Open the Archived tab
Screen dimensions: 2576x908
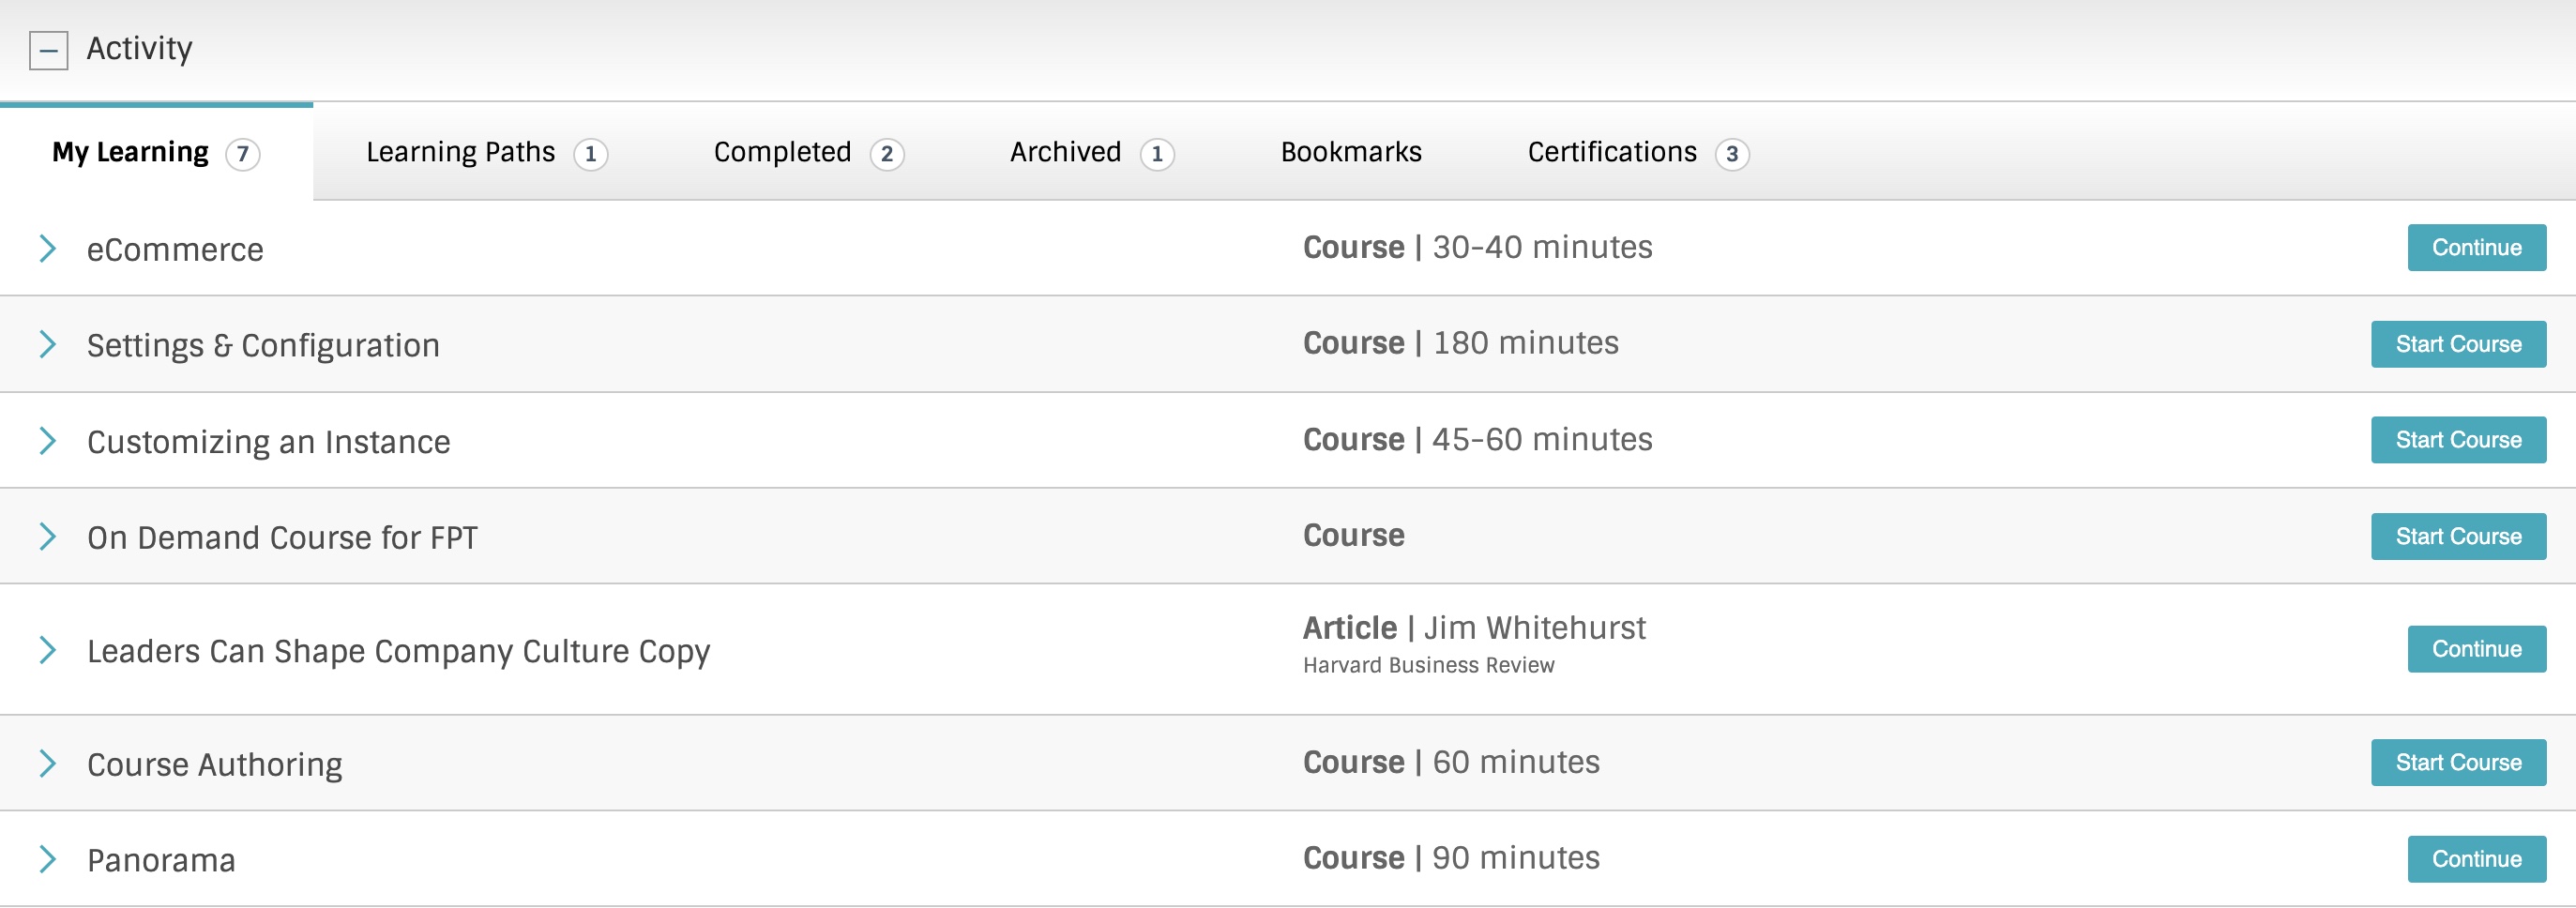click(x=1091, y=152)
